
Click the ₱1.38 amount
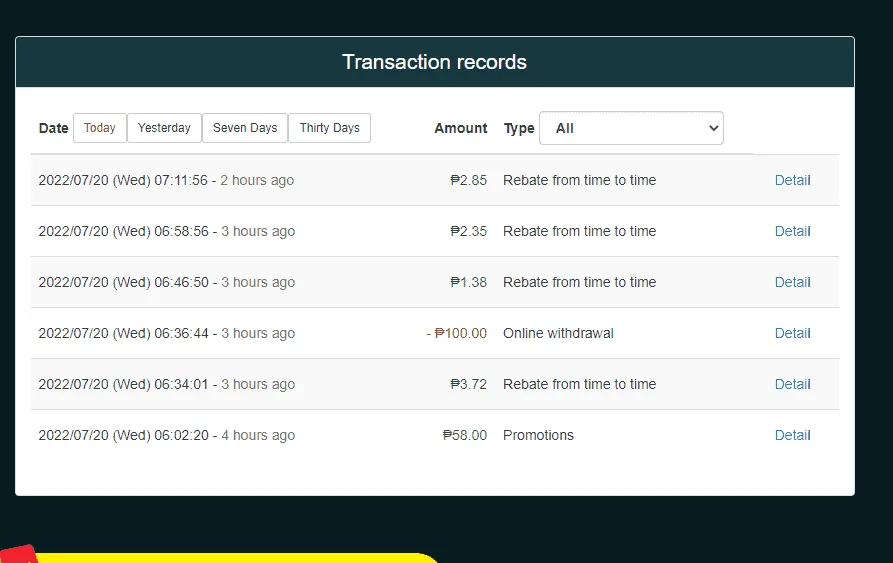pos(468,282)
